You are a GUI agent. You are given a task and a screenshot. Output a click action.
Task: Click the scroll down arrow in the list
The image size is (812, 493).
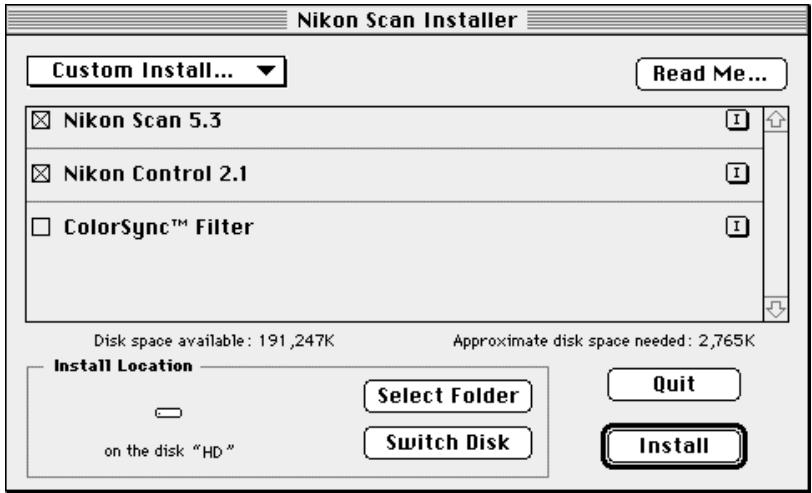[776, 309]
